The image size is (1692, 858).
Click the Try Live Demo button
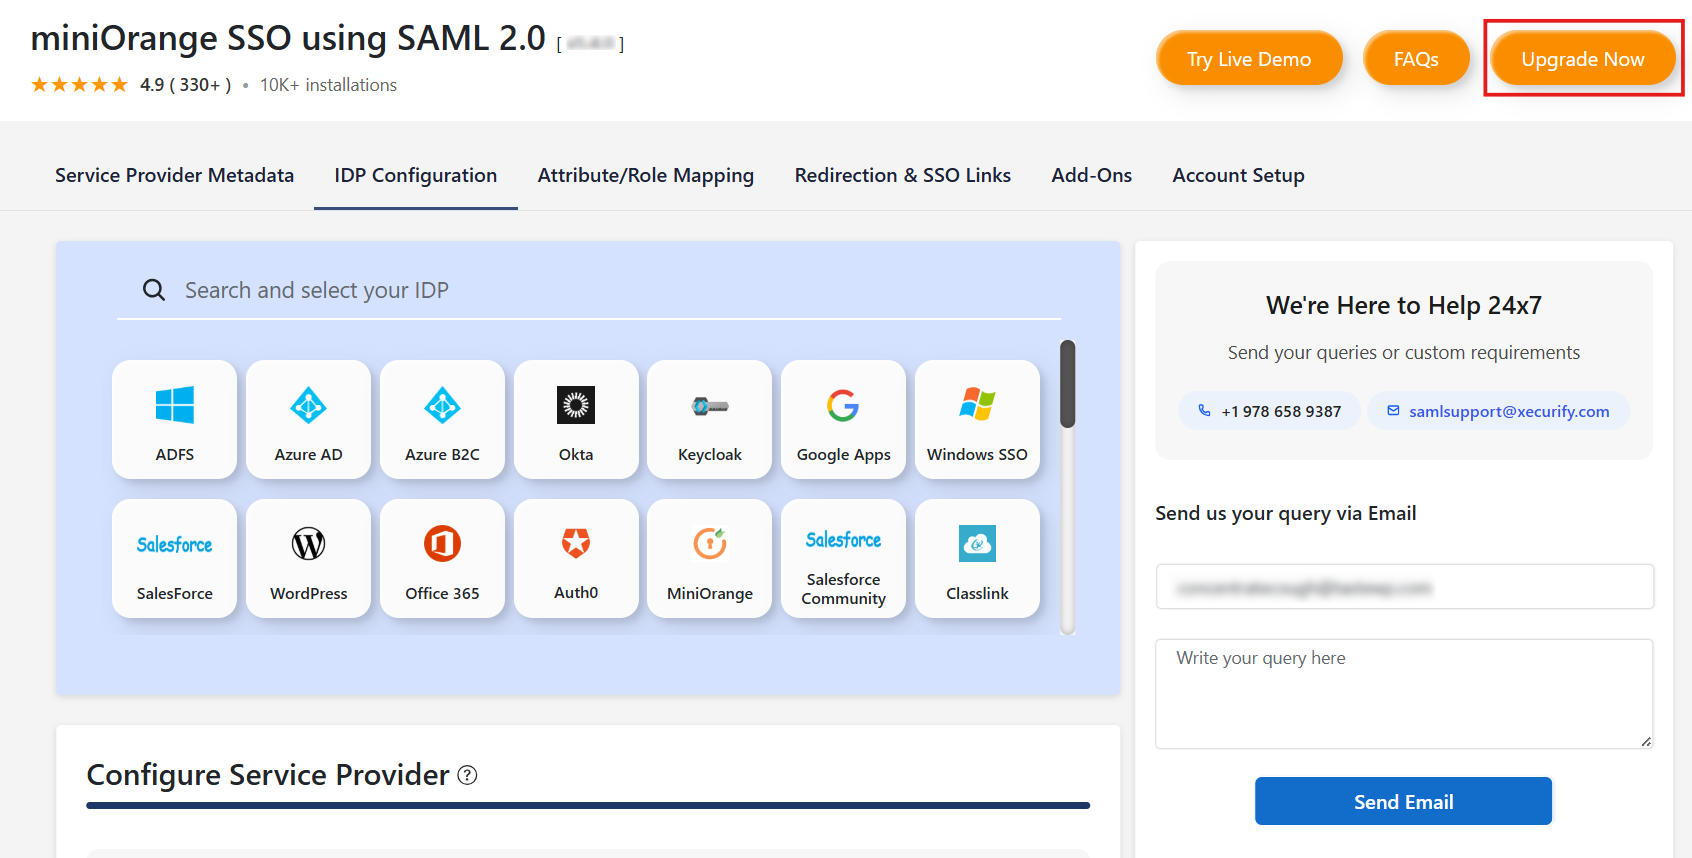pyautogui.click(x=1248, y=59)
